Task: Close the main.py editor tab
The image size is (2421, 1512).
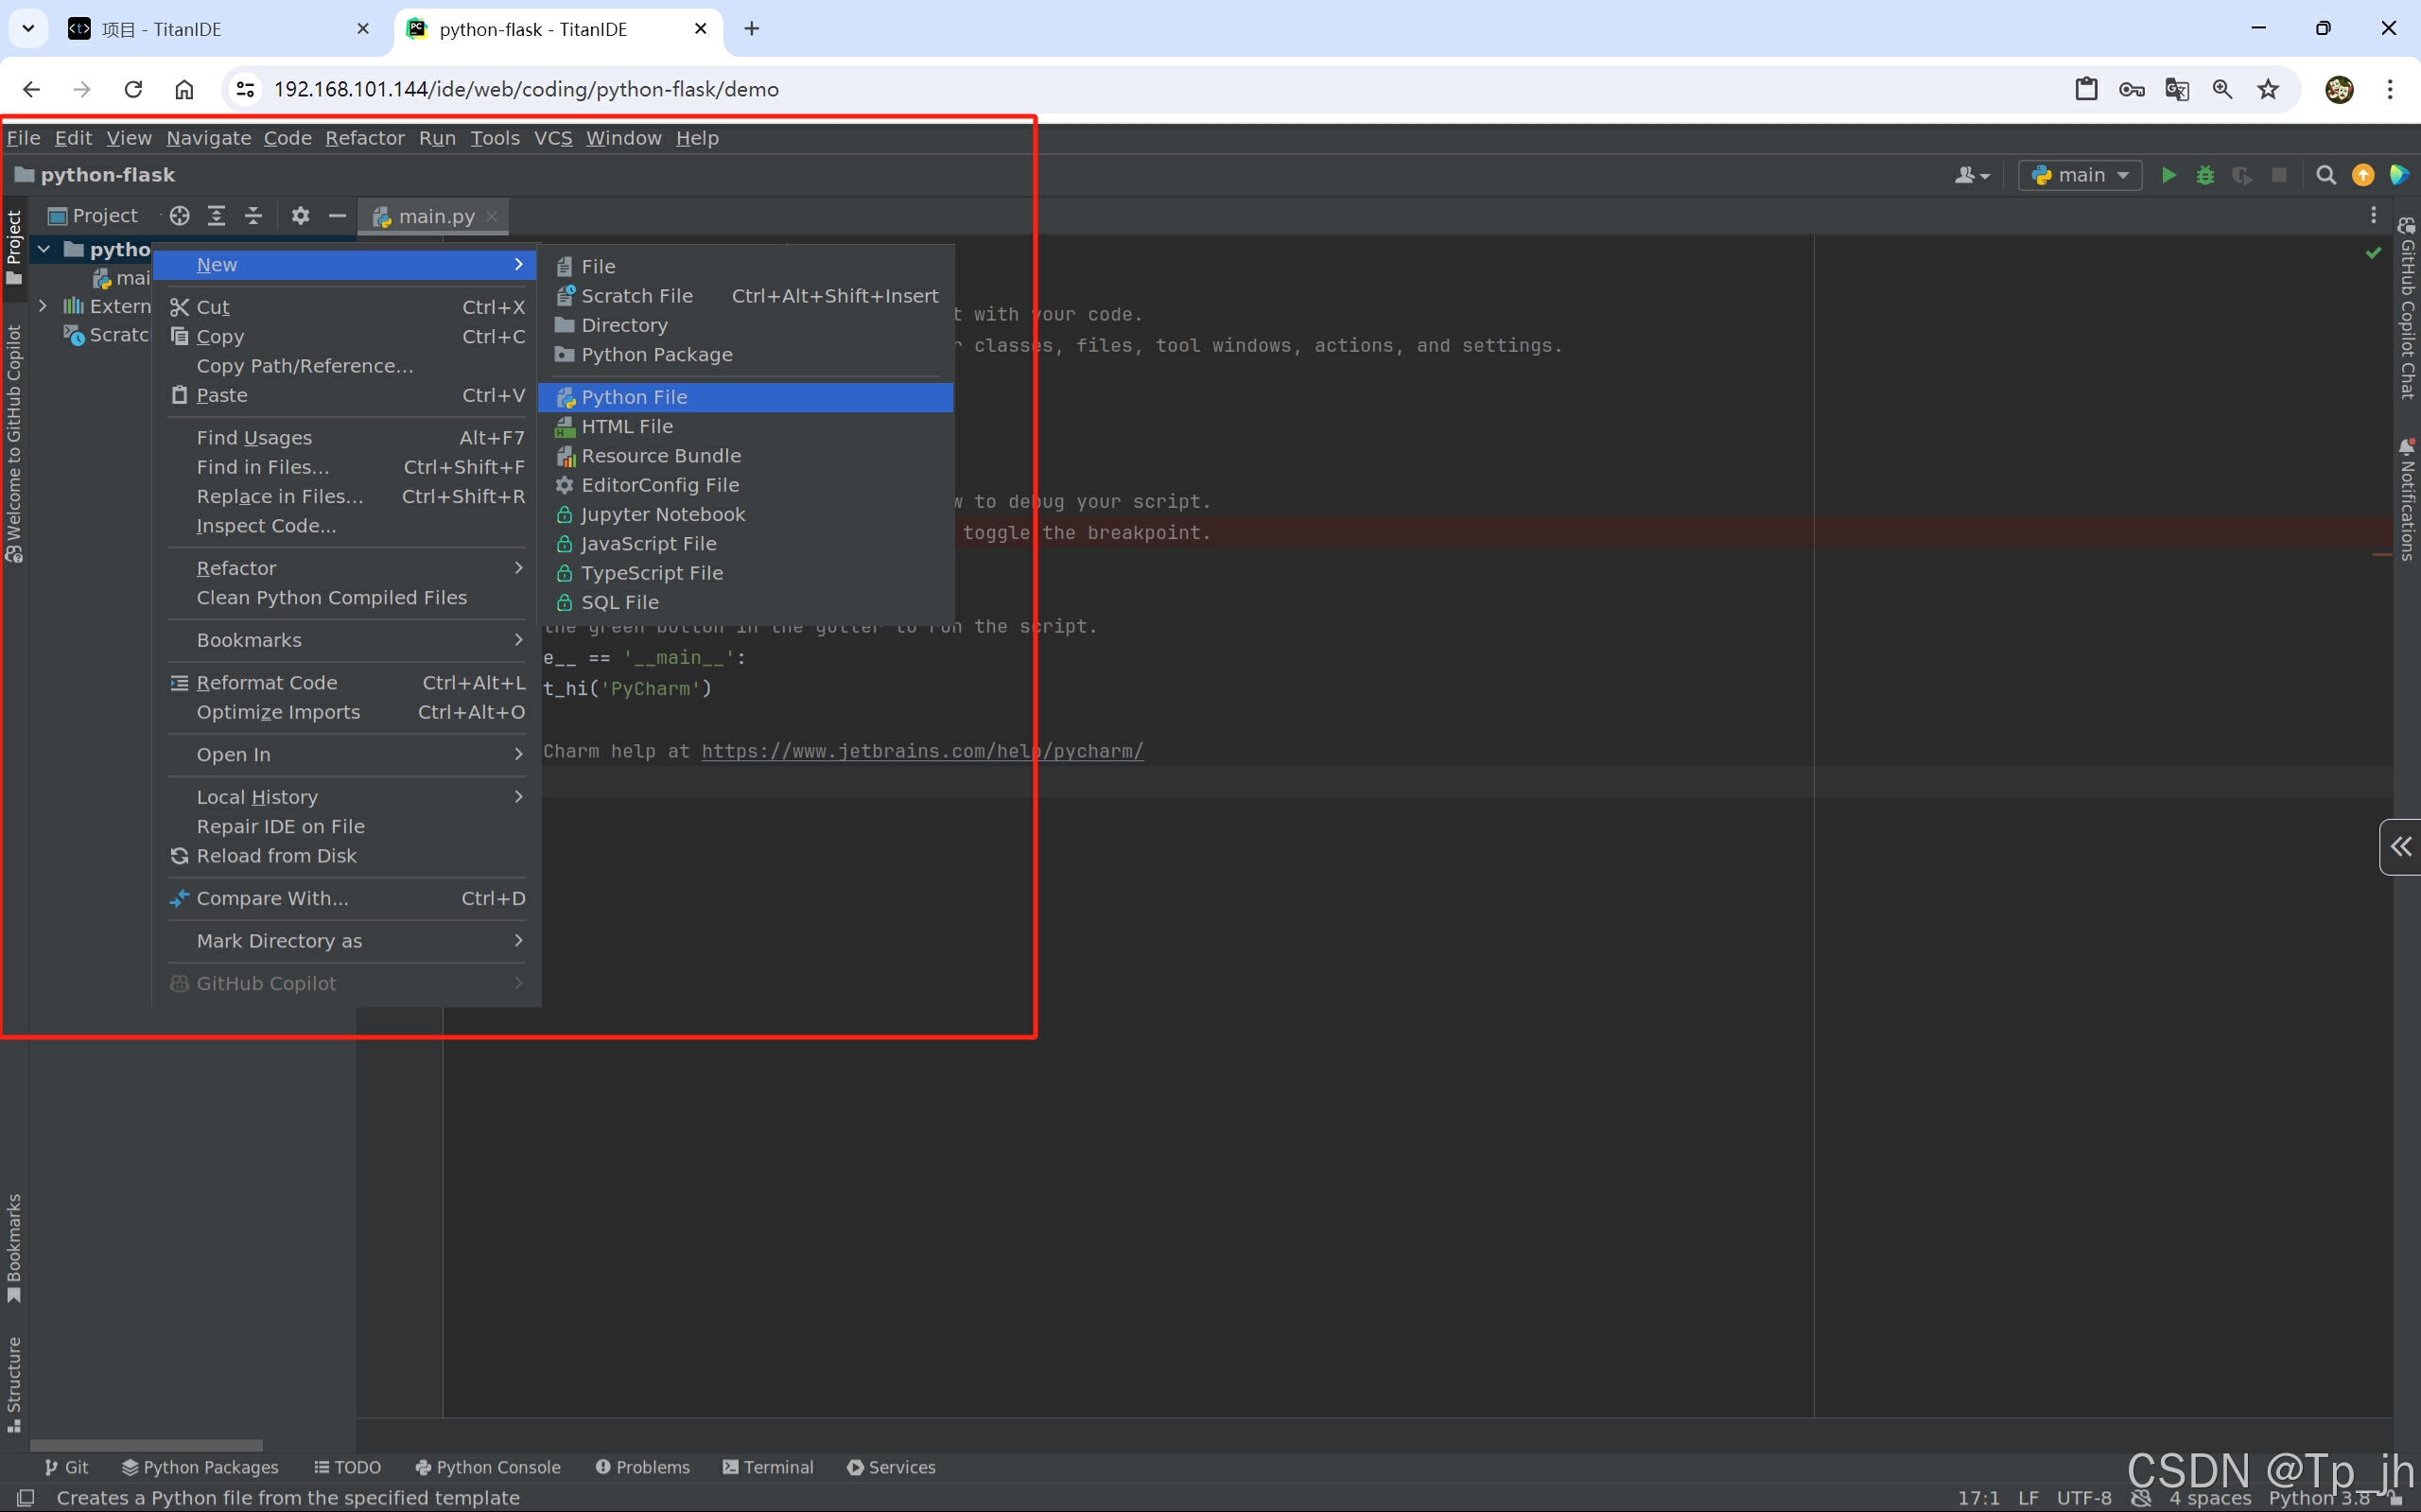Action: [492, 216]
